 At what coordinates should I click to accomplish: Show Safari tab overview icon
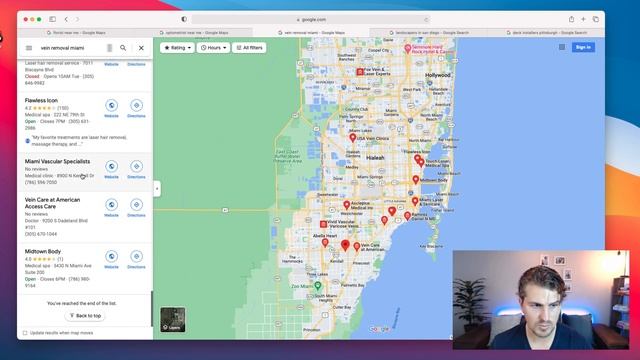(x=596, y=19)
